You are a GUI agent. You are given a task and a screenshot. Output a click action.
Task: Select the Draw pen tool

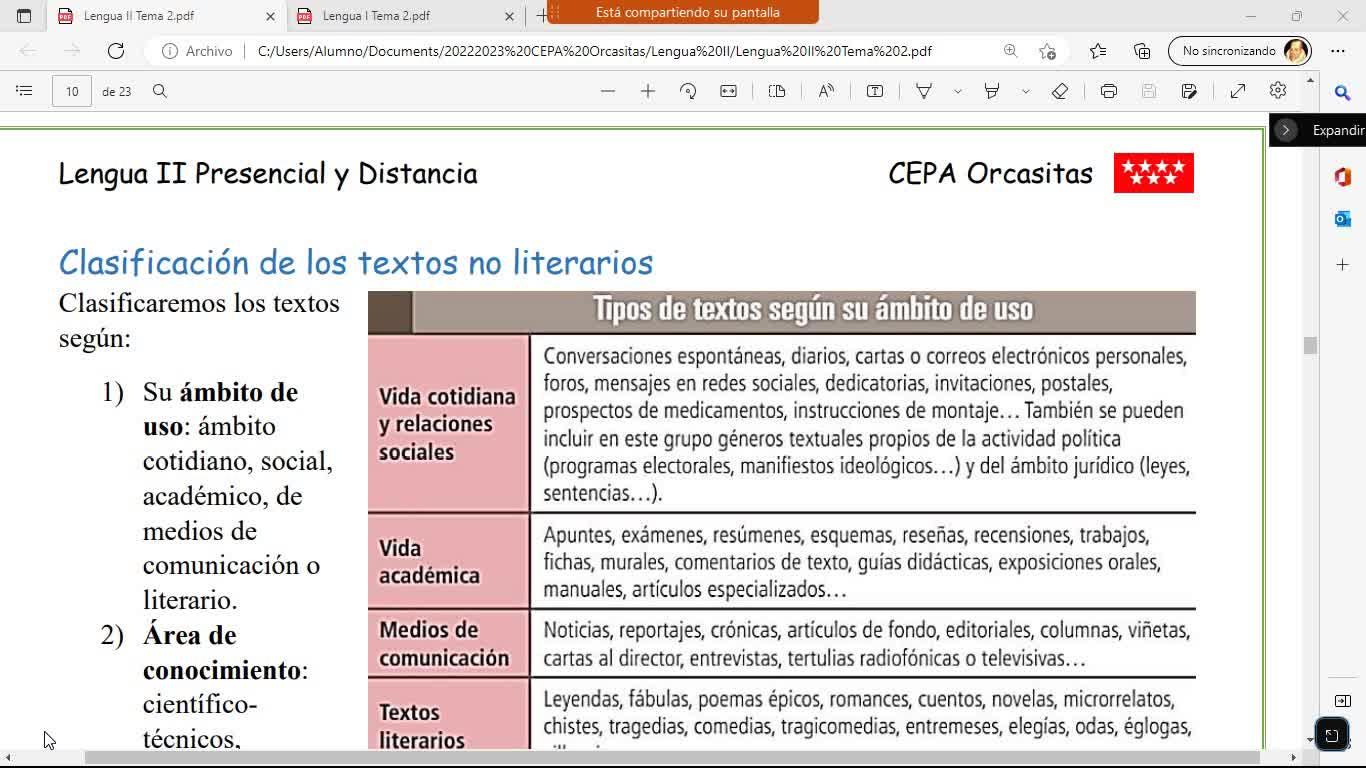point(924,91)
